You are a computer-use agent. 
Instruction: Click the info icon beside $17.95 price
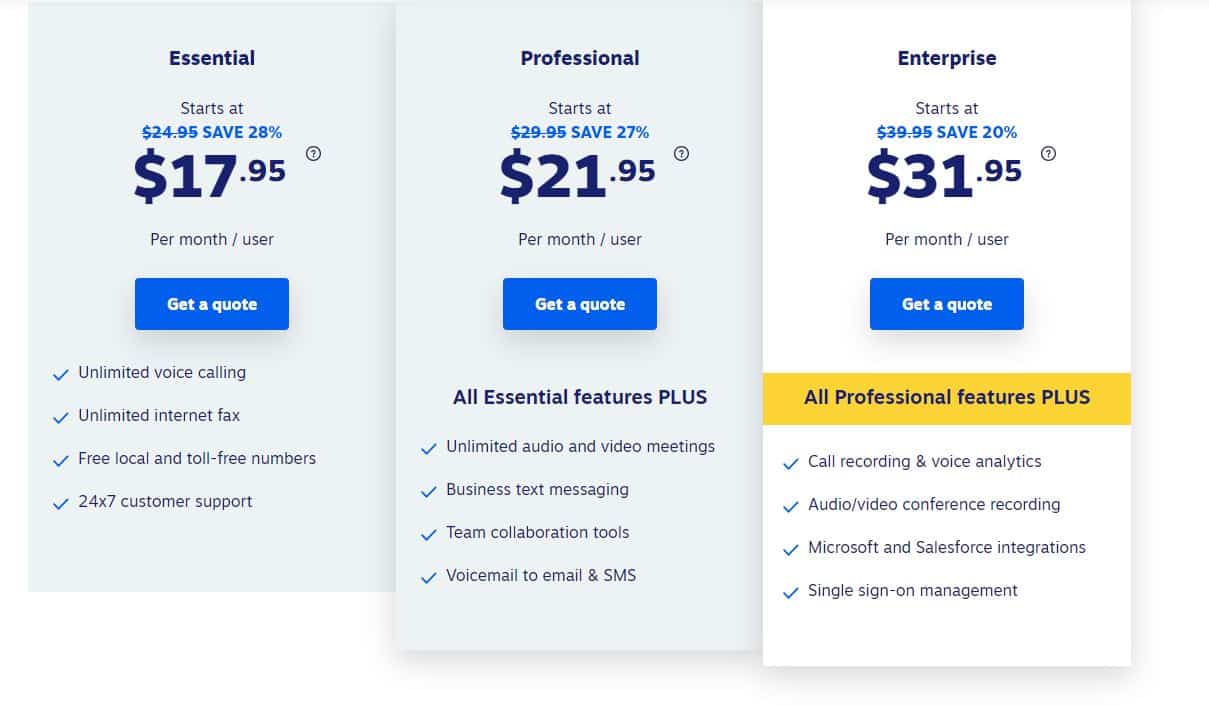click(x=314, y=154)
